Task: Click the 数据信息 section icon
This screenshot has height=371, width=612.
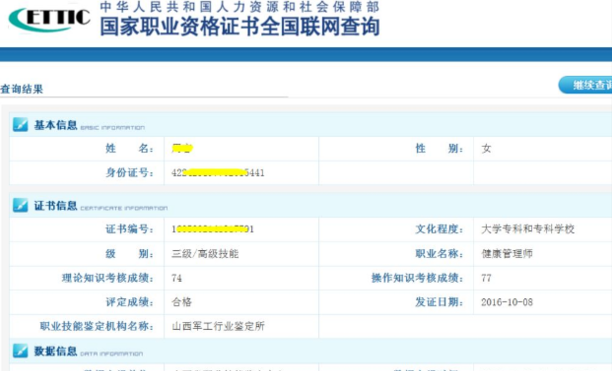Action: pos(20,351)
